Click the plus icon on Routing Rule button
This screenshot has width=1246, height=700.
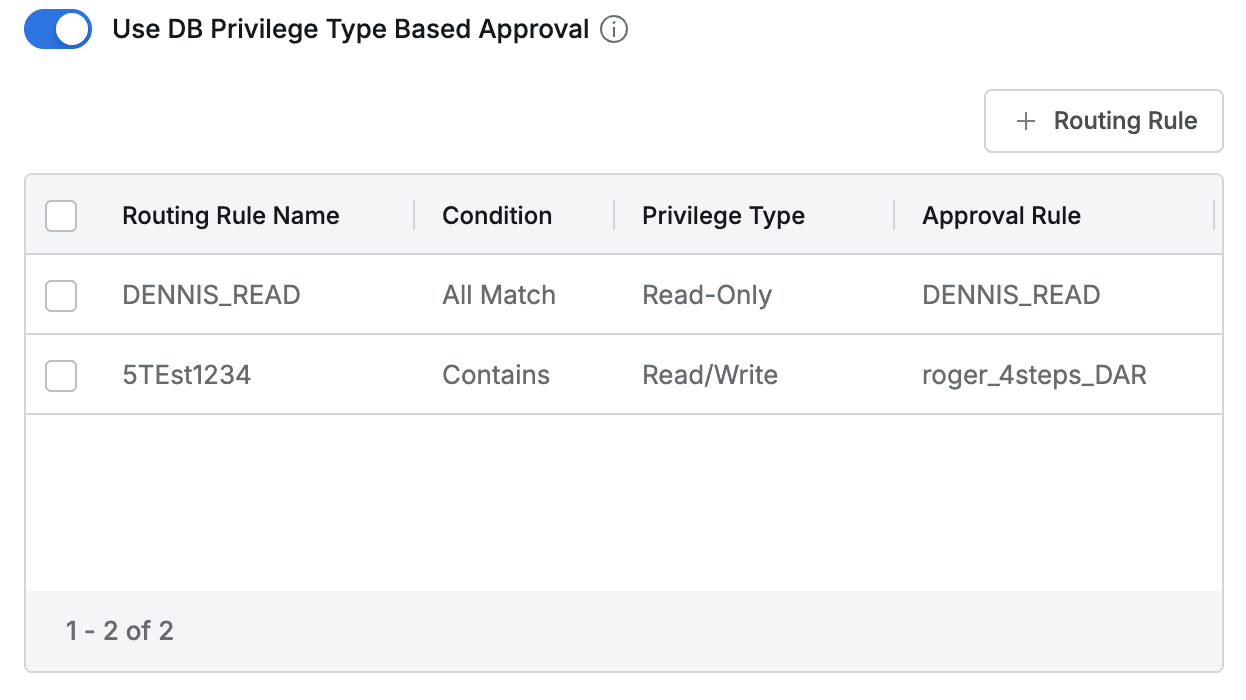point(1025,120)
